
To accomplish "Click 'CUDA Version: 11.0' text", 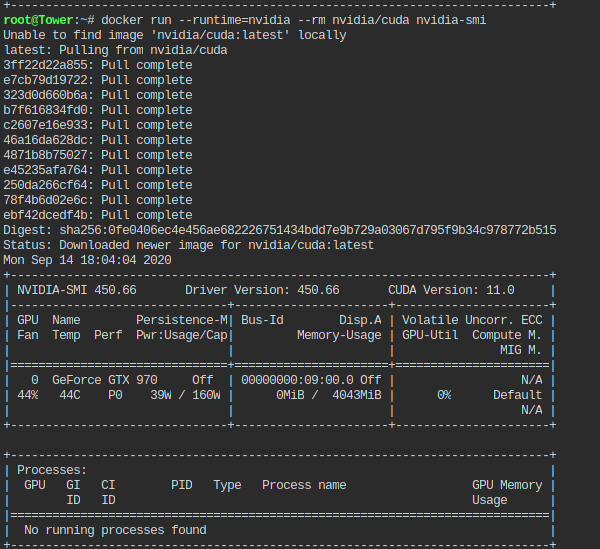I will pos(451,290).
